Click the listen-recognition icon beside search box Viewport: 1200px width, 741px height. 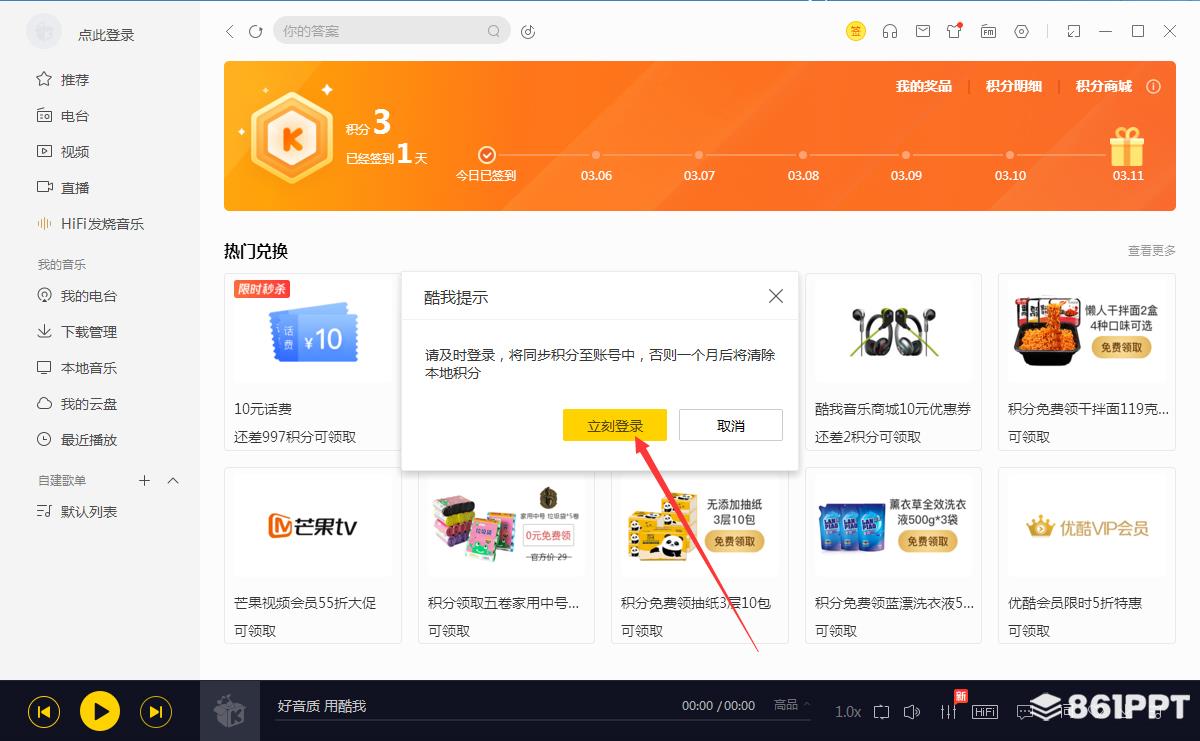(528, 31)
